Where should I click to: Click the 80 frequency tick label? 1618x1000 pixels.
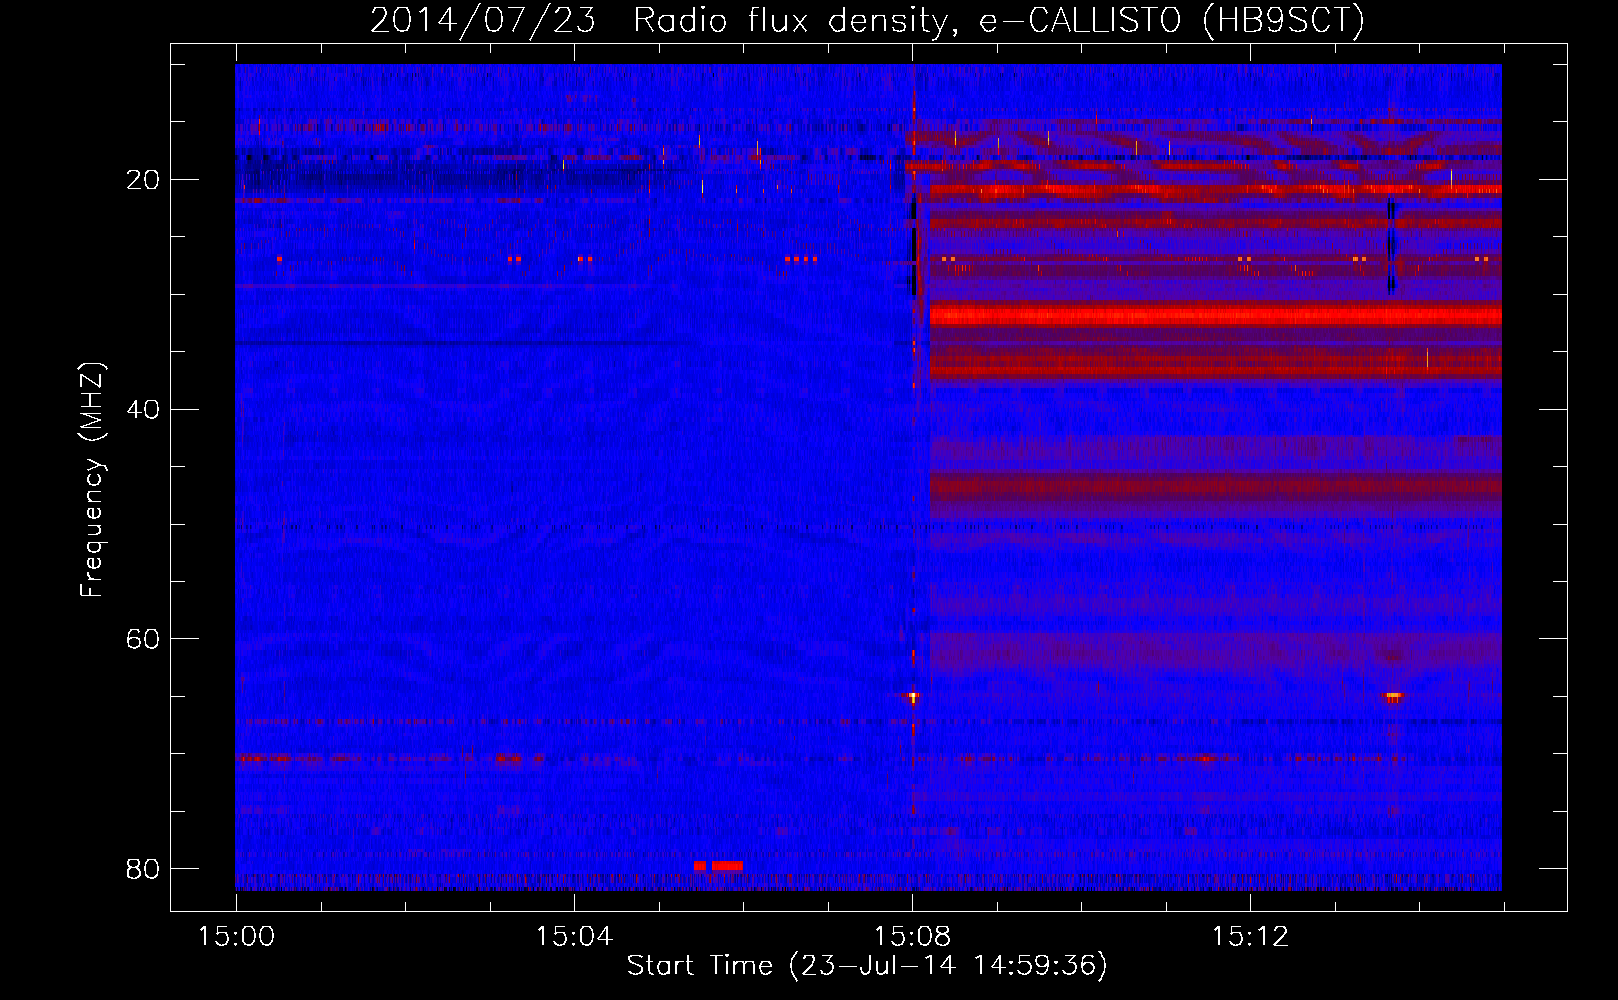(142, 868)
